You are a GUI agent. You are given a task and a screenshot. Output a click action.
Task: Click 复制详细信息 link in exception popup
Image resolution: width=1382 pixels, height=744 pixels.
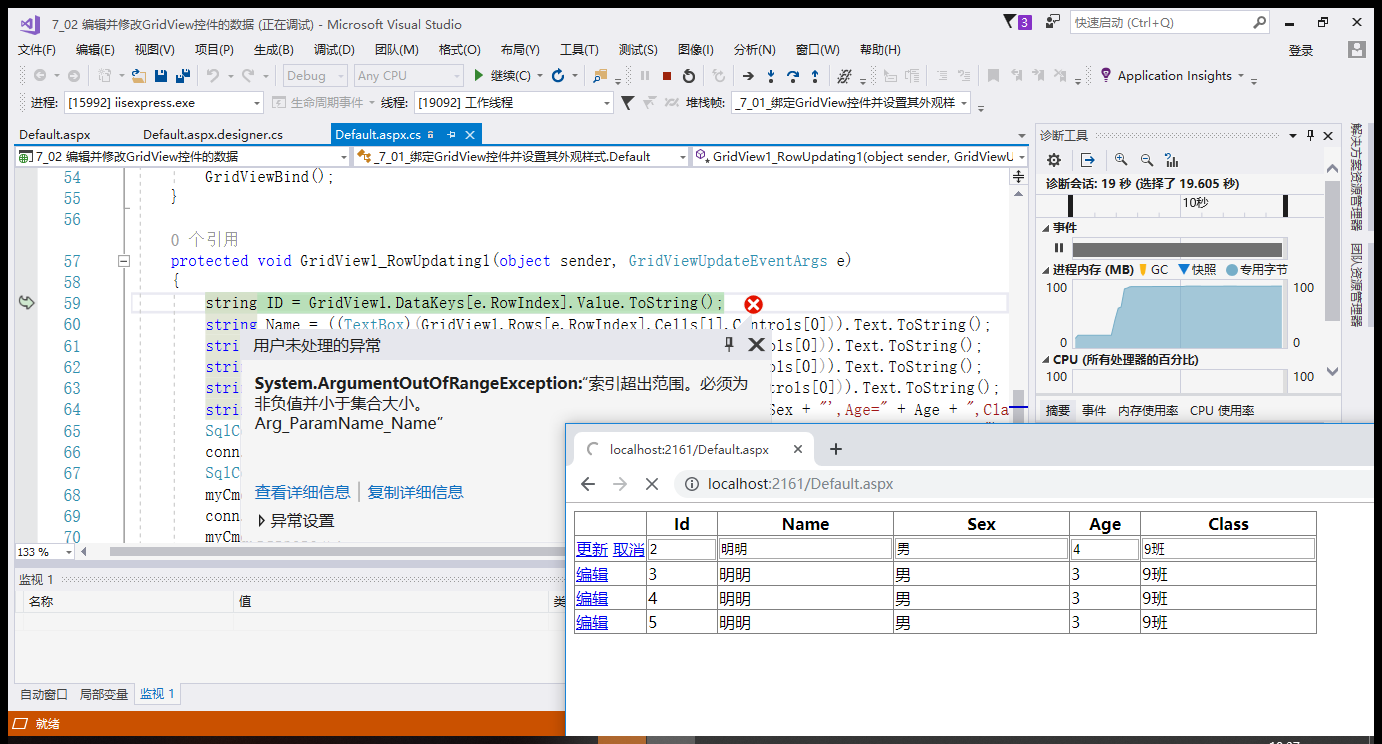click(x=416, y=492)
